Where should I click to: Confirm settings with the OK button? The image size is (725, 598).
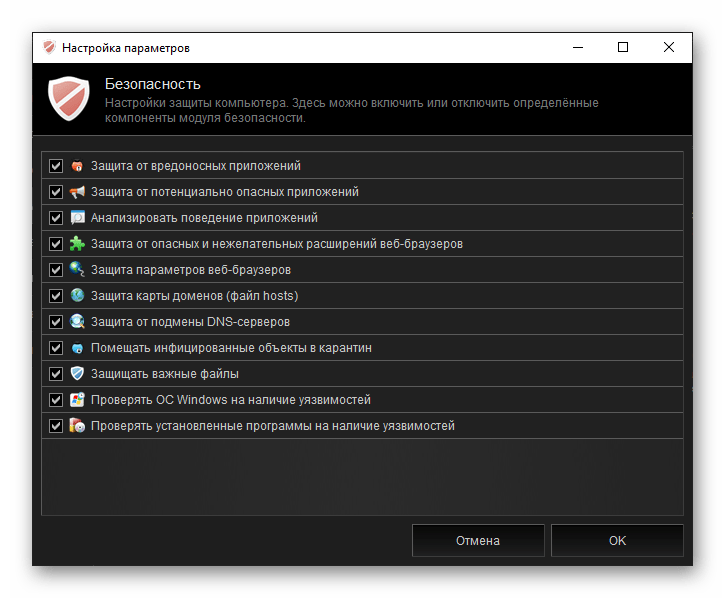(617, 540)
